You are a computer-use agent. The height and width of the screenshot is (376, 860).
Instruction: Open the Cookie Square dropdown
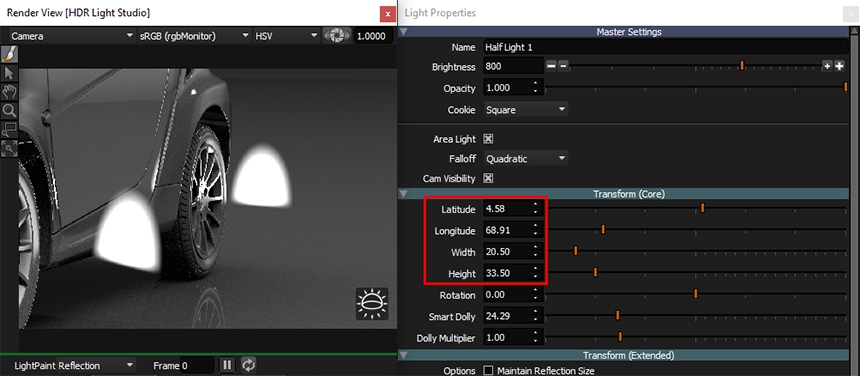pyautogui.click(x=525, y=110)
